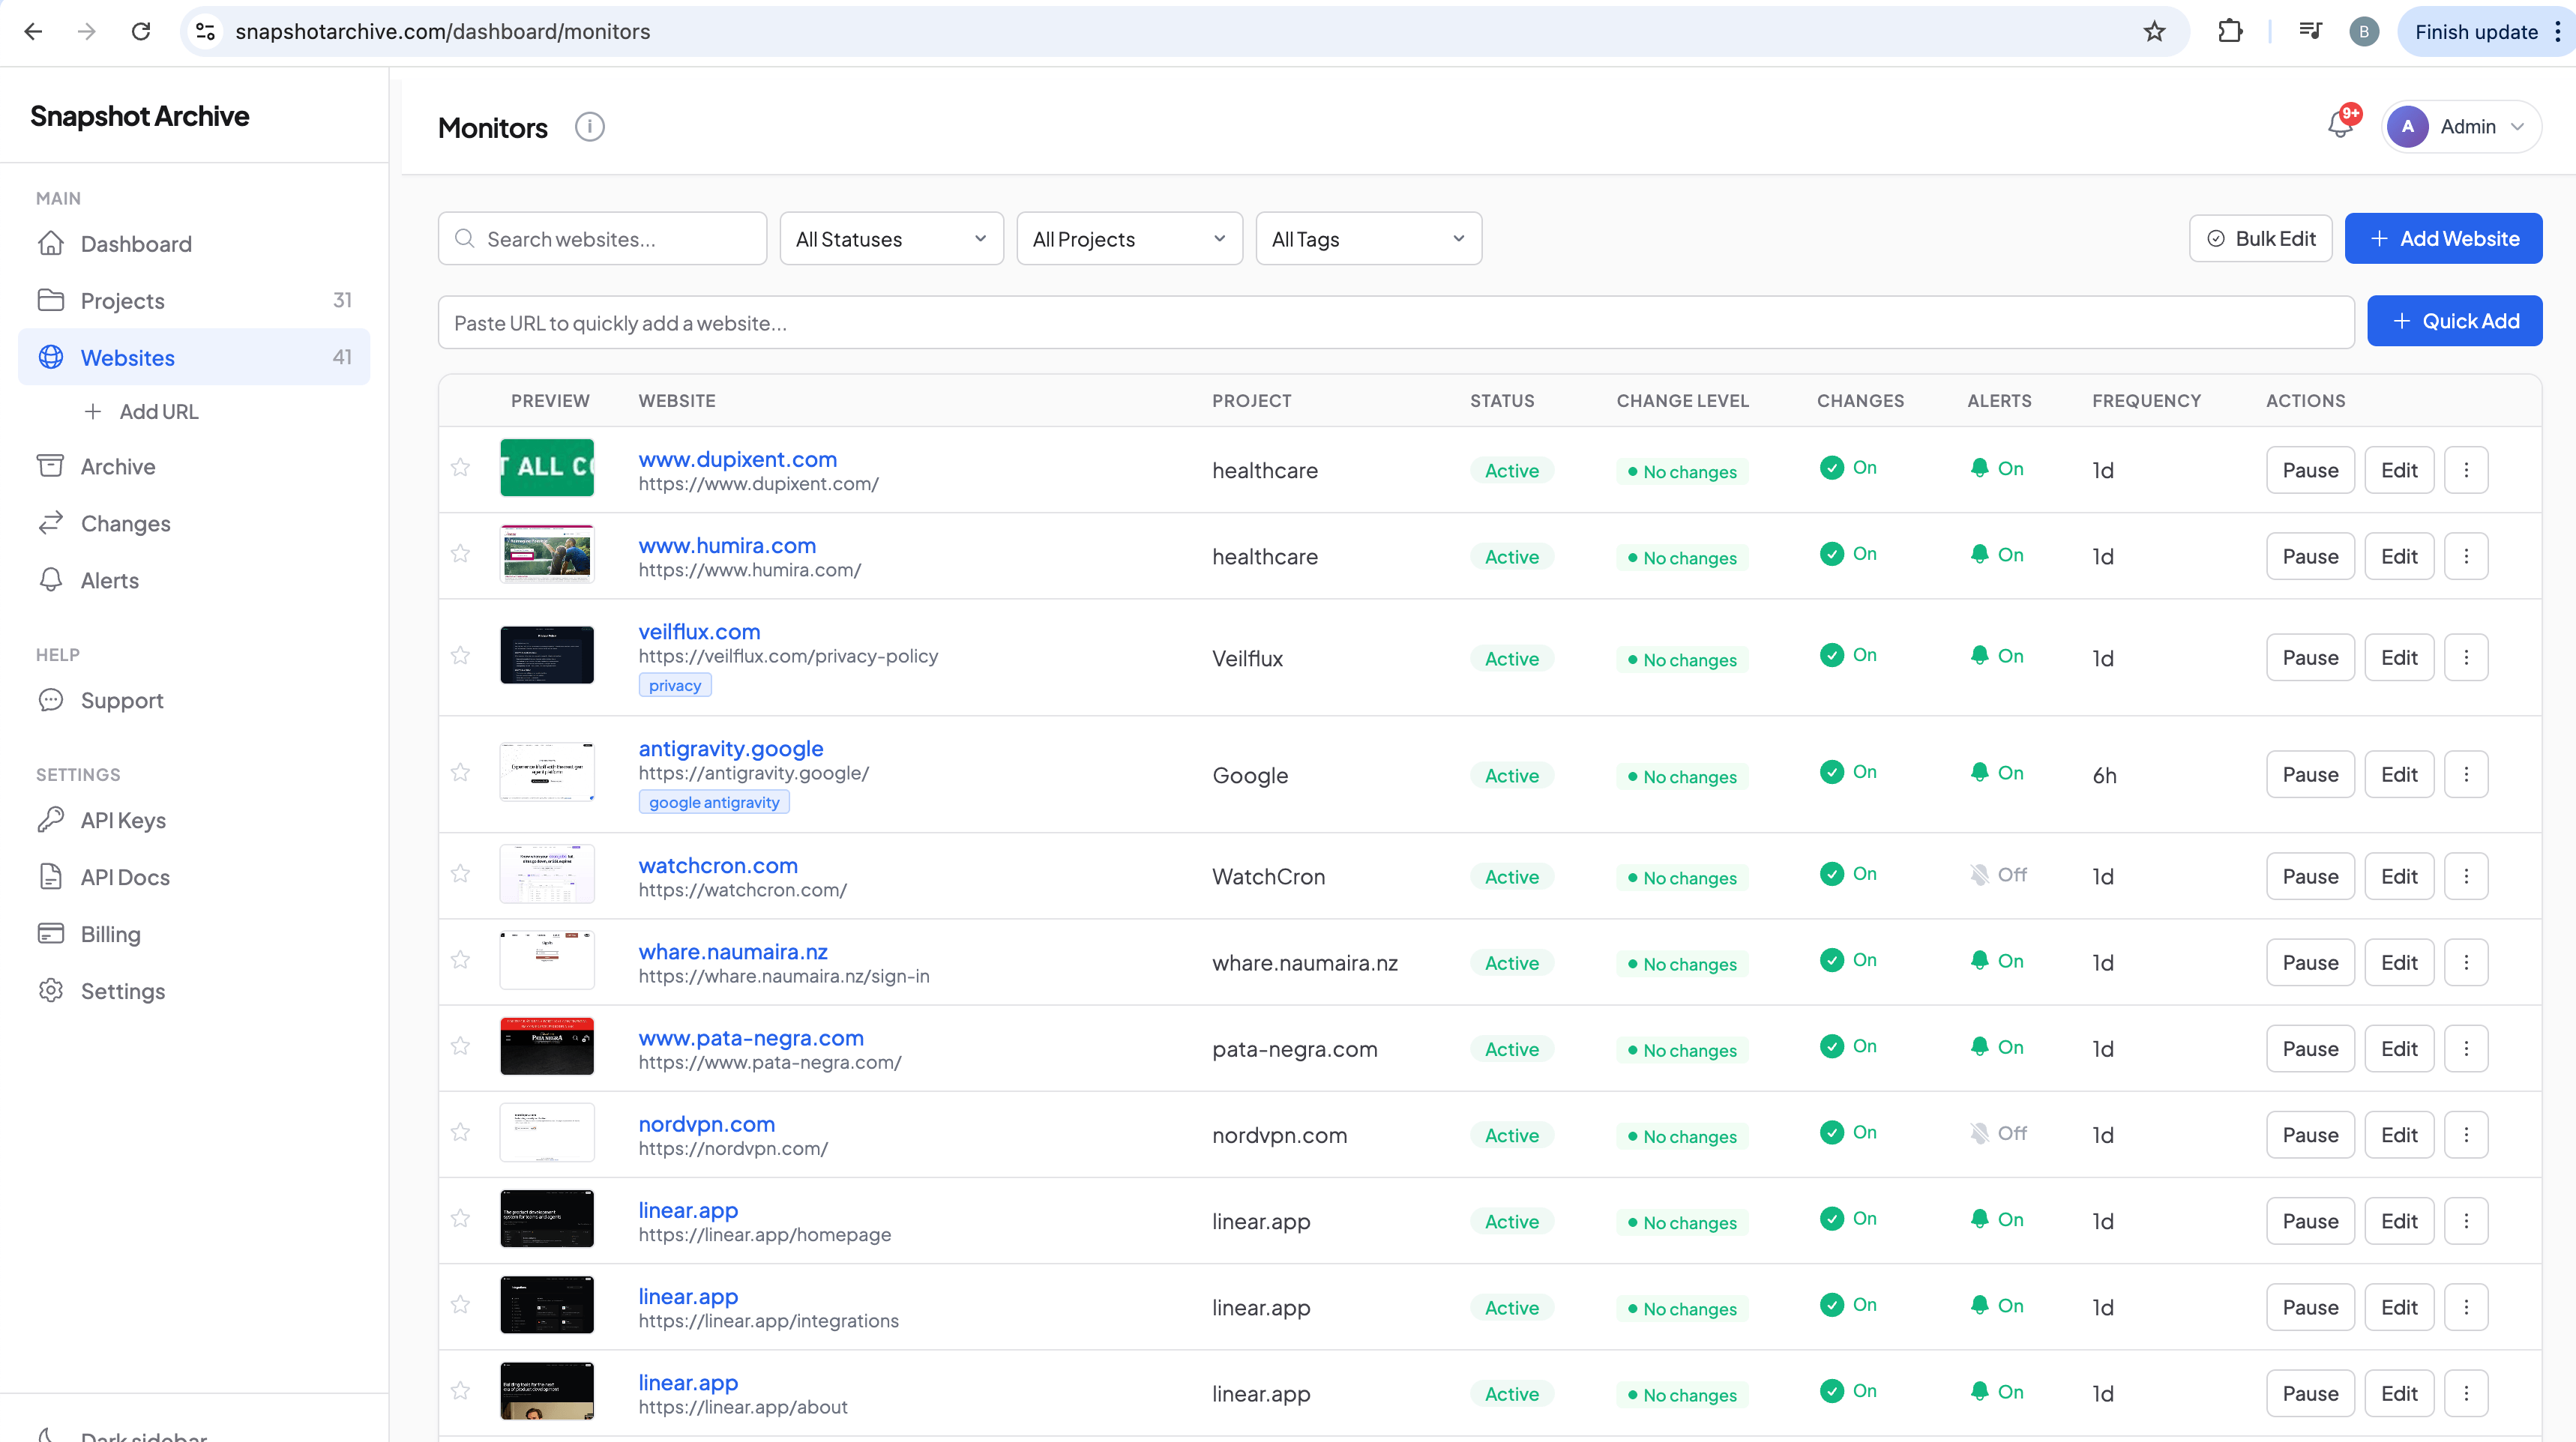Open the www.humira.com preview thumbnail

coord(547,554)
